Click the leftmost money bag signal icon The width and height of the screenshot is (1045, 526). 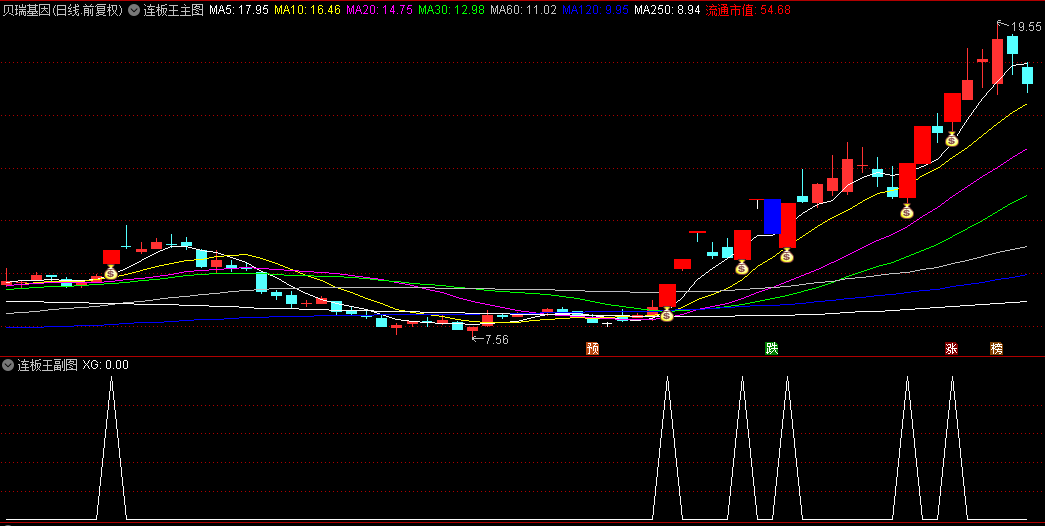pyautogui.click(x=111, y=272)
